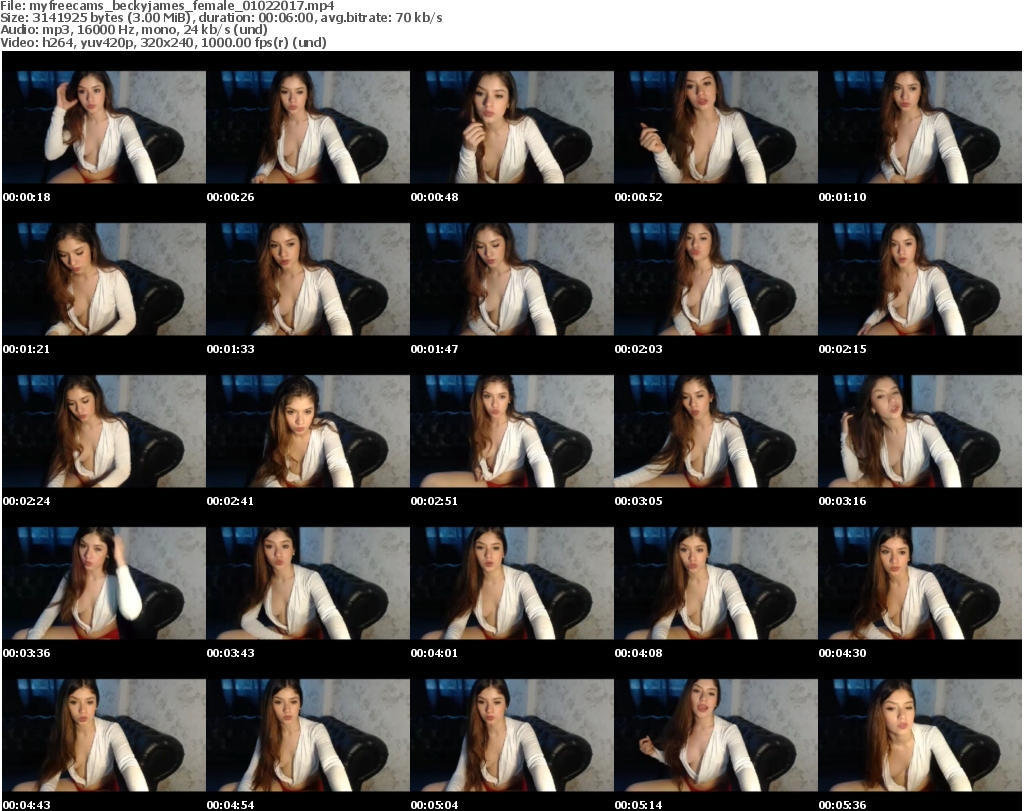Click the timestamp text '00:04:43'
This screenshot has width=1024, height=811.
tap(27, 805)
